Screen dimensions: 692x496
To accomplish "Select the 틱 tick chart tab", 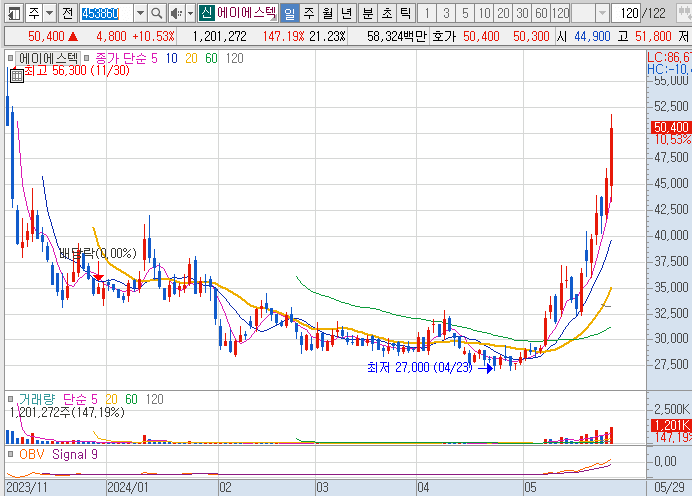I will (x=405, y=13).
